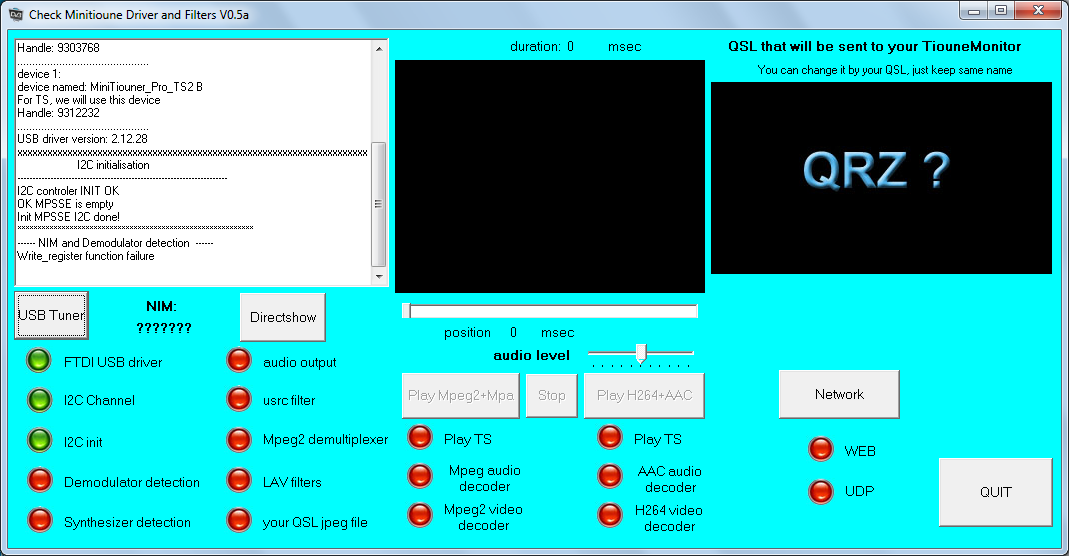This screenshot has width=1069, height=556.
Task: Click the 'Write_register function failure' log line
Action: tap(86, 256)
